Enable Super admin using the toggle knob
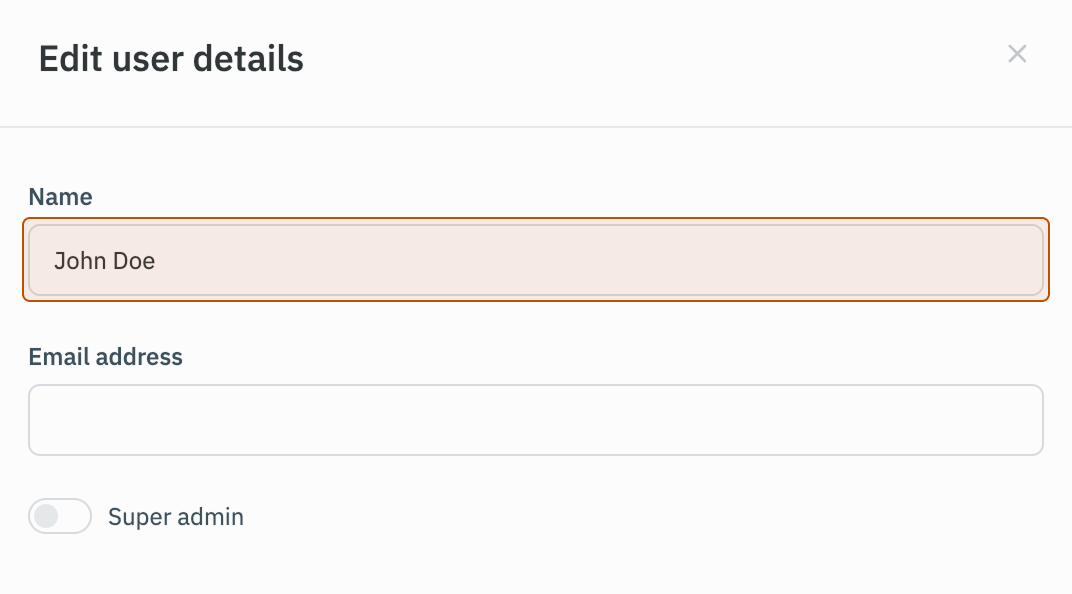Screen dimensions: 1072x594 point(46,516)
